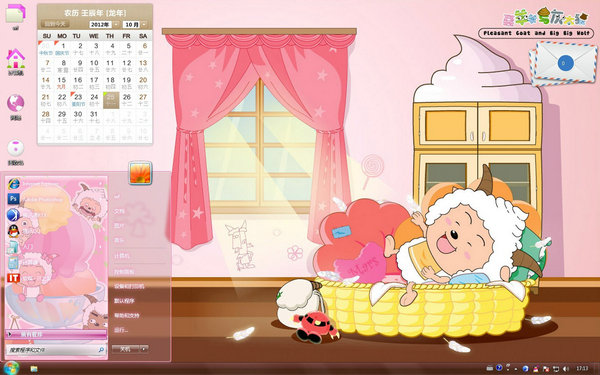Image resolution: width=600 pixels, height=375 pixels.
Task: Click the start menu search field
Action: click(x=56, y=350)
